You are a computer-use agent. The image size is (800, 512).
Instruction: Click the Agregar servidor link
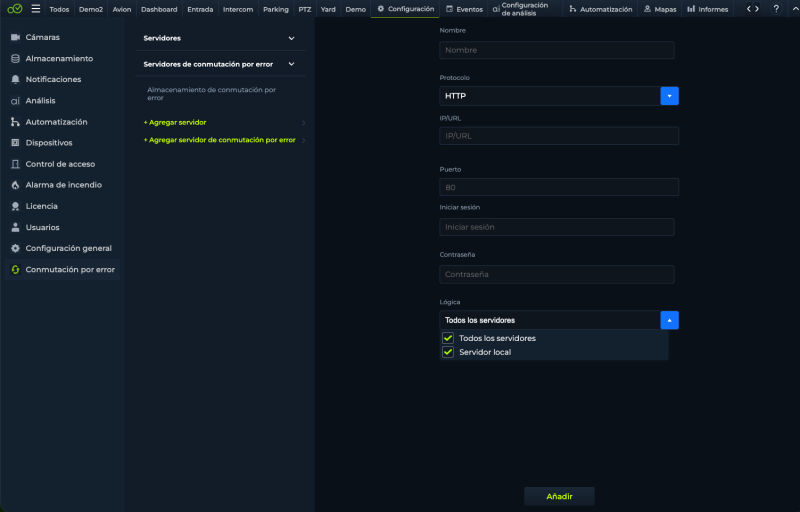[x=175, y=122]
